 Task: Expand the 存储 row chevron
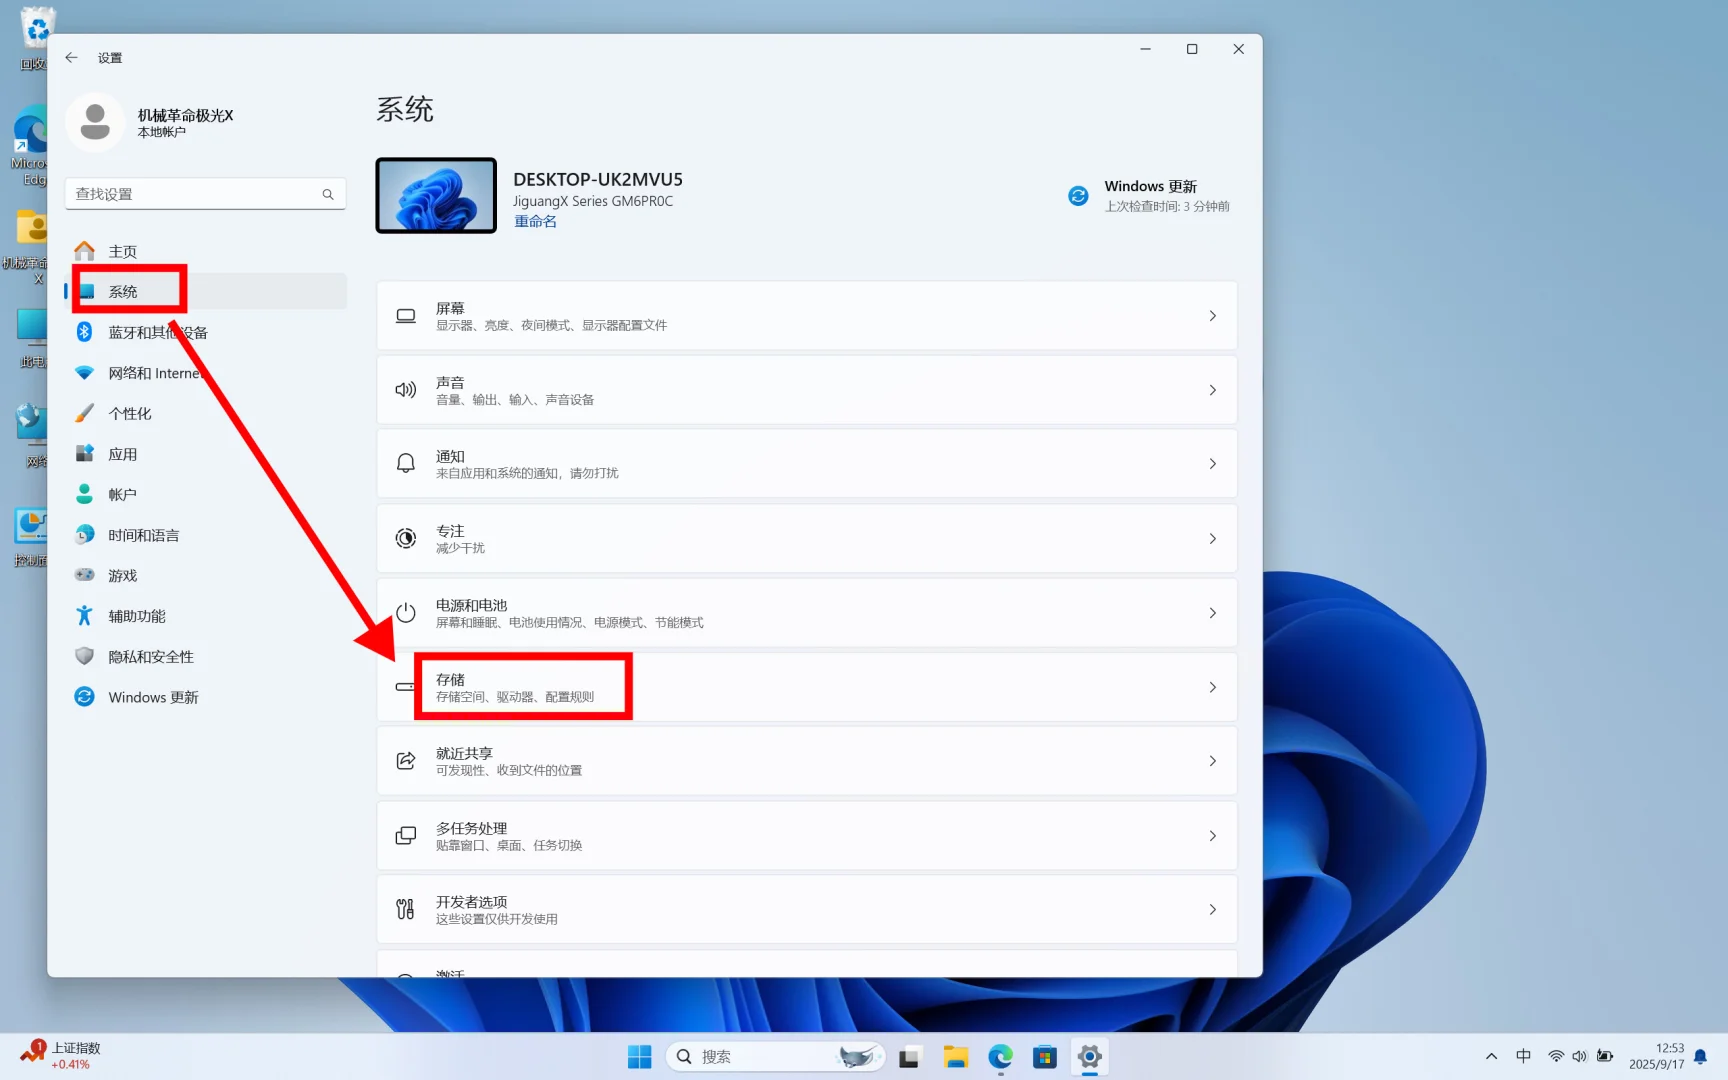tap(1212, 687)
